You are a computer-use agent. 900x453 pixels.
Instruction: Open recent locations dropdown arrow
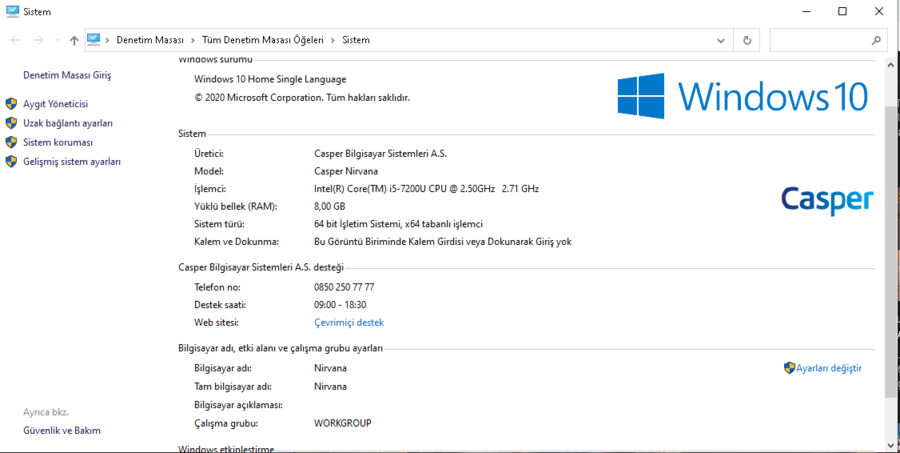[57, 40]
